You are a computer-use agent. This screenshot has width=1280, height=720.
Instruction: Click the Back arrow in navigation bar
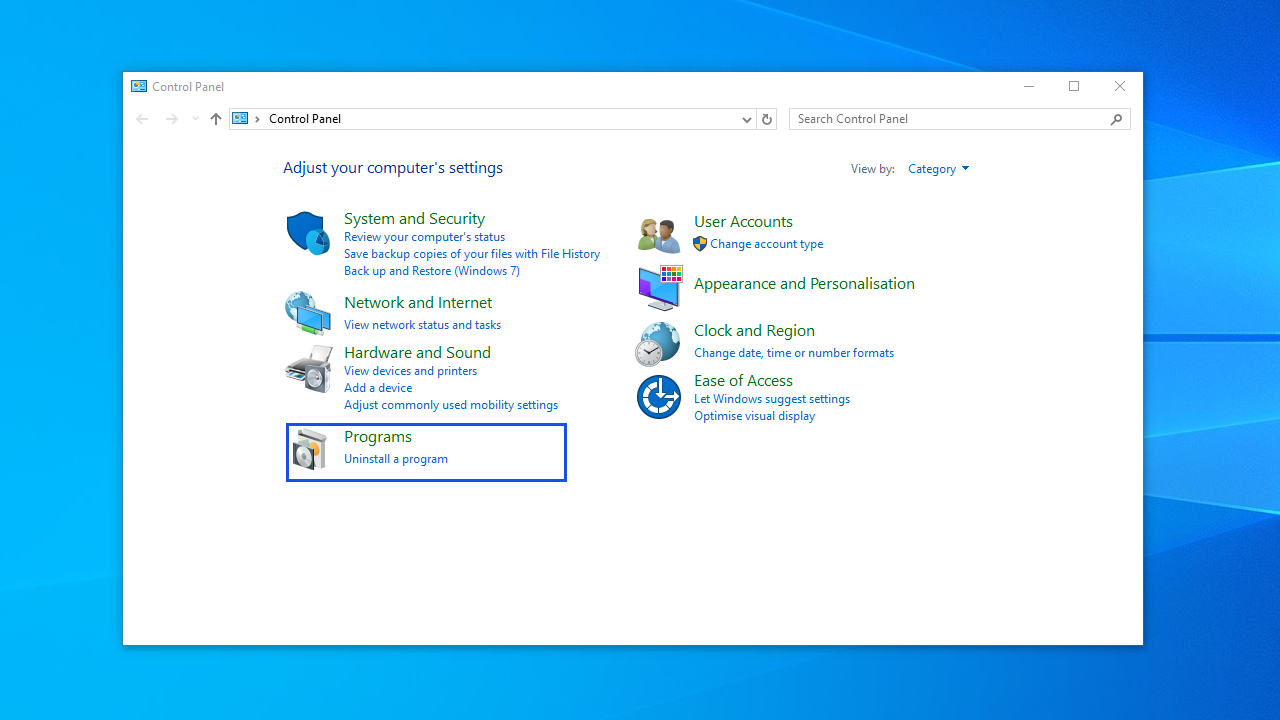(142, 119)
